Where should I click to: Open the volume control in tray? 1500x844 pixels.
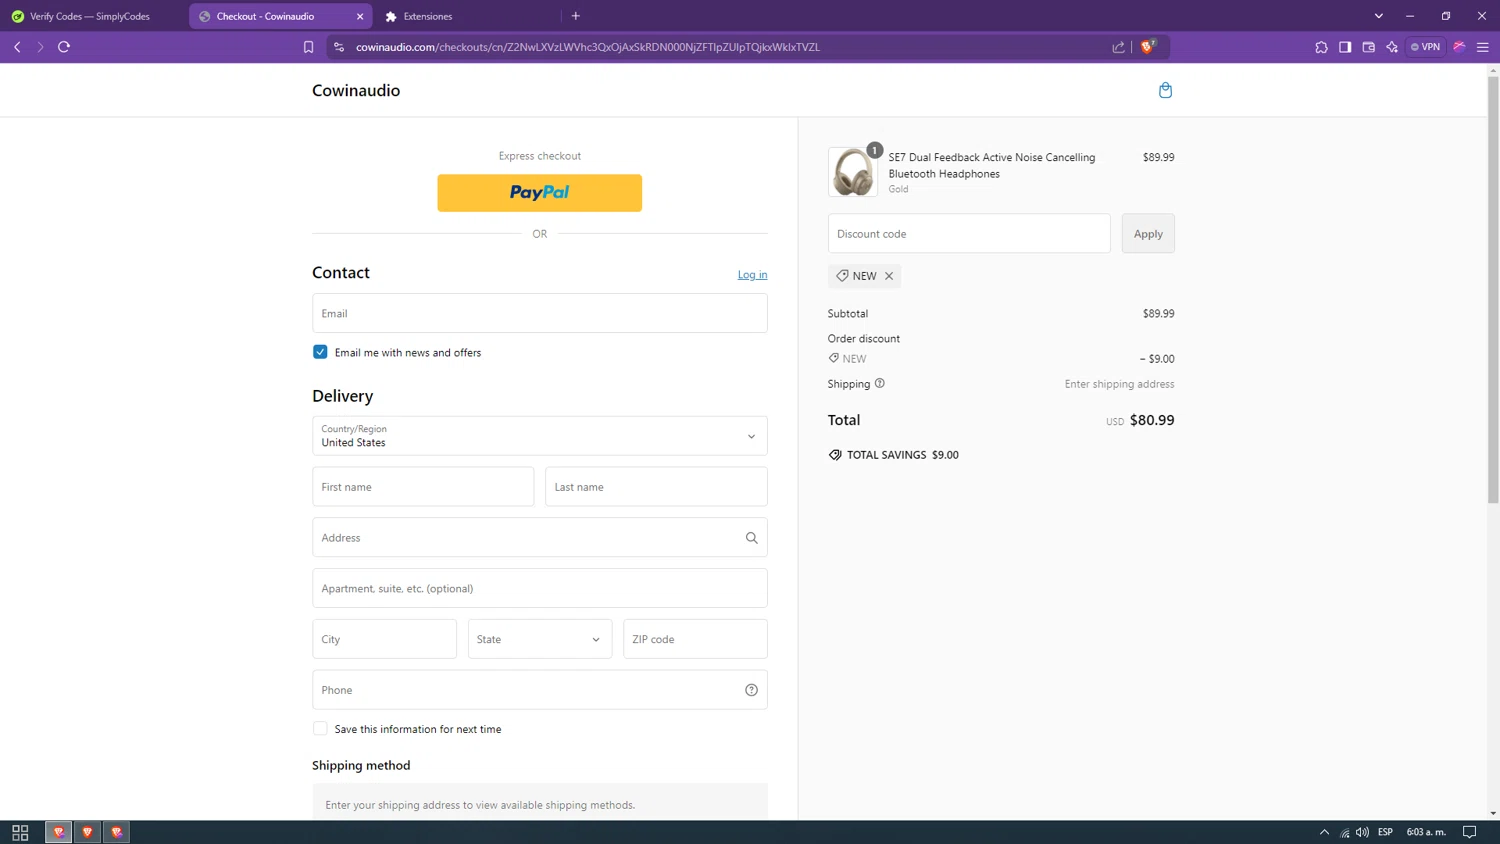[1362, 832]
